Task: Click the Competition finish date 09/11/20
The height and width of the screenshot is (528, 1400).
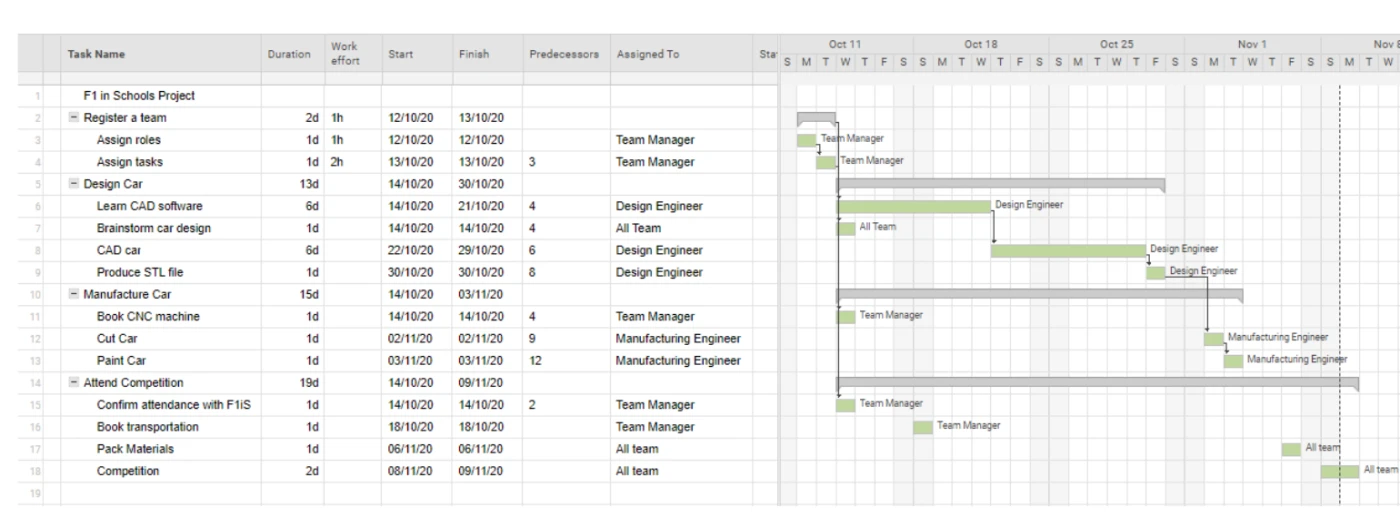Action: [481, 471]
